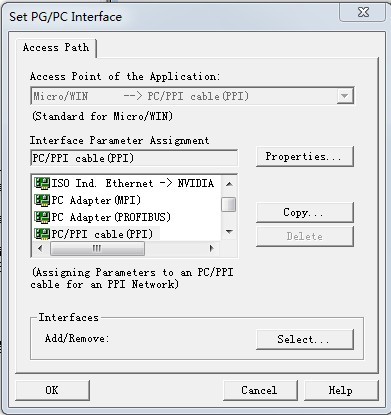Image resolution: width=391 pixels, height=415 pixels.
Task: Open the Access Point of the Application dropdown
Action: click(x=344, y=96)
